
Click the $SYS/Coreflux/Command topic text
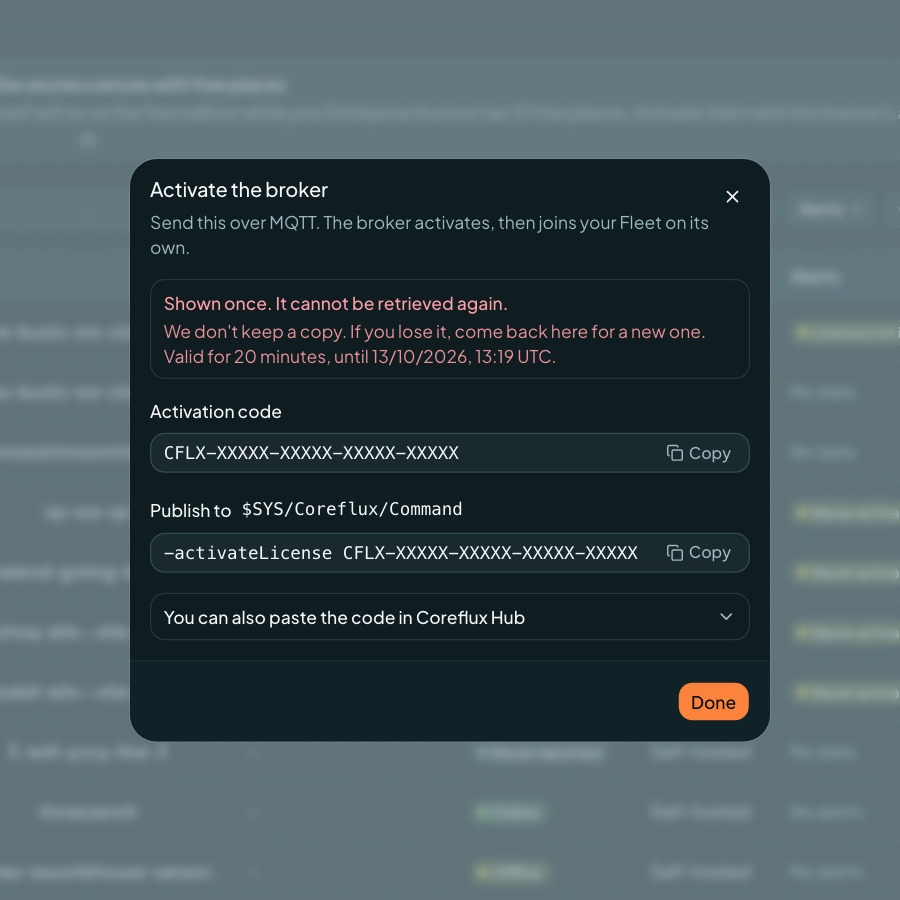(352, 509)
